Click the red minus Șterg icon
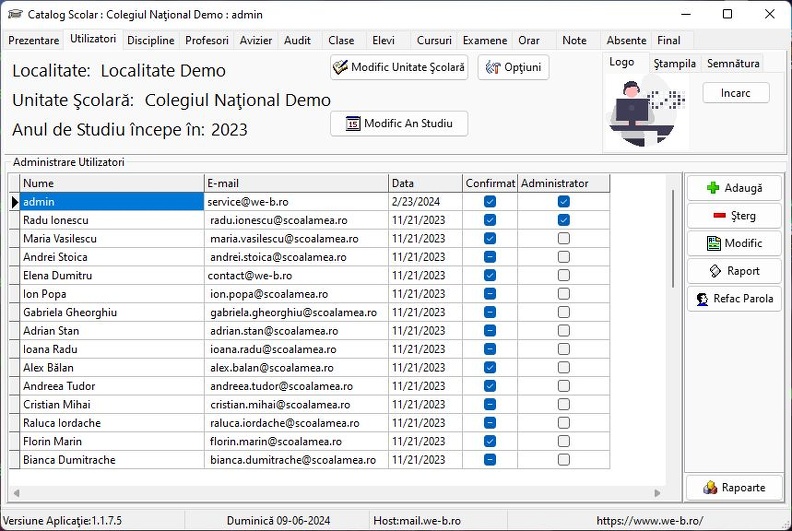This screenshot has height=531, width=792. [719, 216]
